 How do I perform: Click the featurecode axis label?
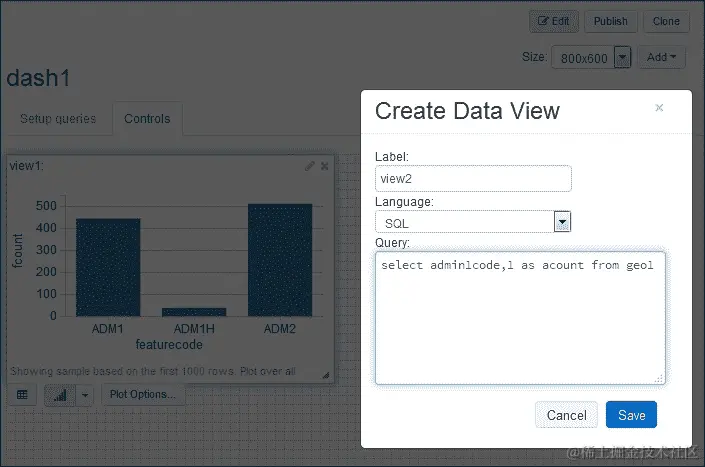pyautogui.click(x=169, y=345)
